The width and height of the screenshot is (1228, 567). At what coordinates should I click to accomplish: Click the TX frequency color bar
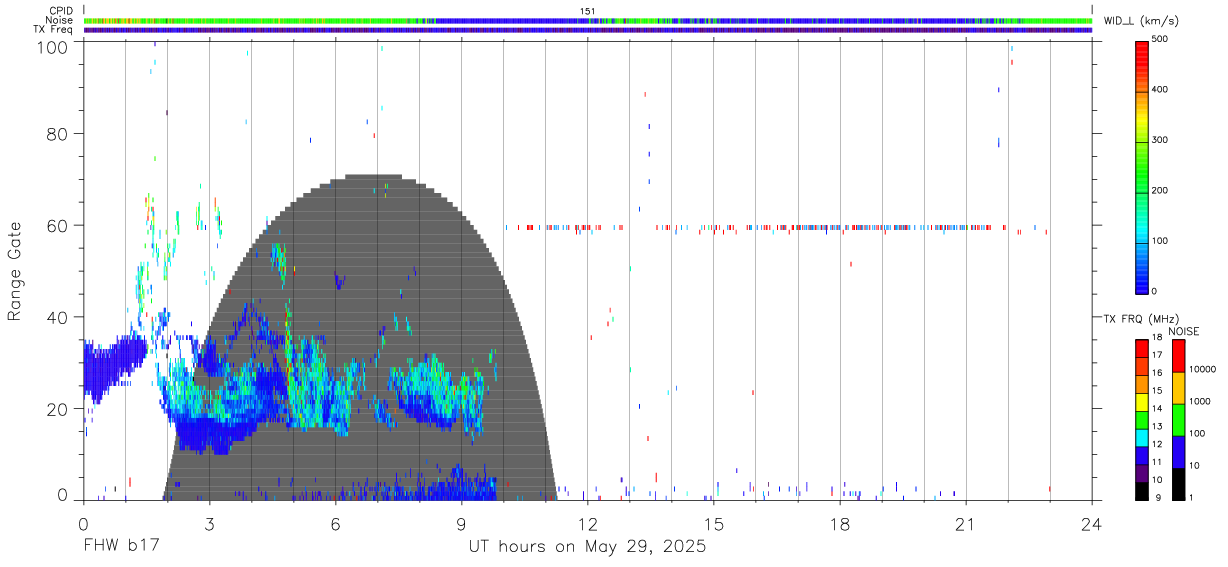tap(1142, 419)
